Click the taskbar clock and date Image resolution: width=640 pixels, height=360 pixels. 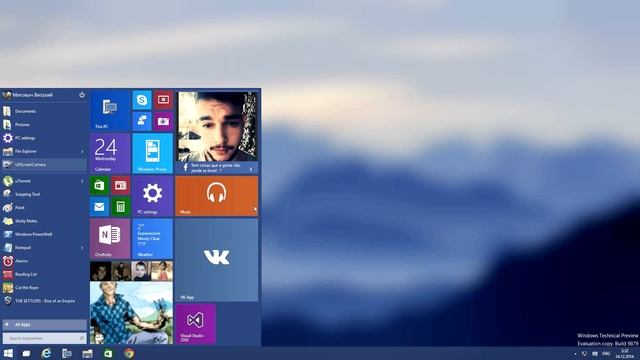pyautogui.click(x=624, y=354)
